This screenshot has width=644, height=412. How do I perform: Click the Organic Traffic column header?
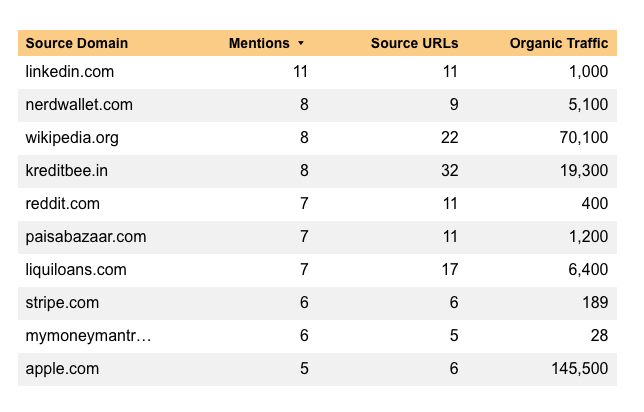pyautogui.click(x=558, y=43)
